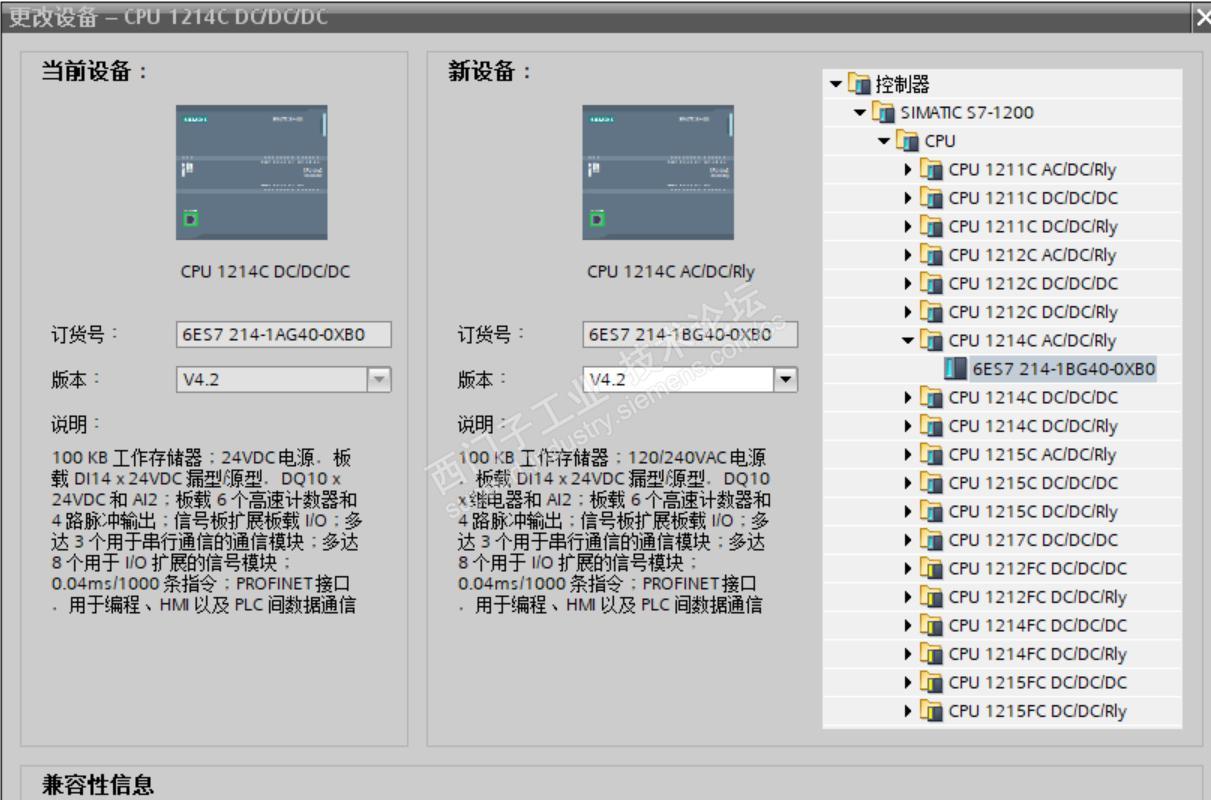Click folder icon of CPU 1212FC DC/DC/Rly
The width and height of the screenshot is (1211, 800).
[931, 597]
